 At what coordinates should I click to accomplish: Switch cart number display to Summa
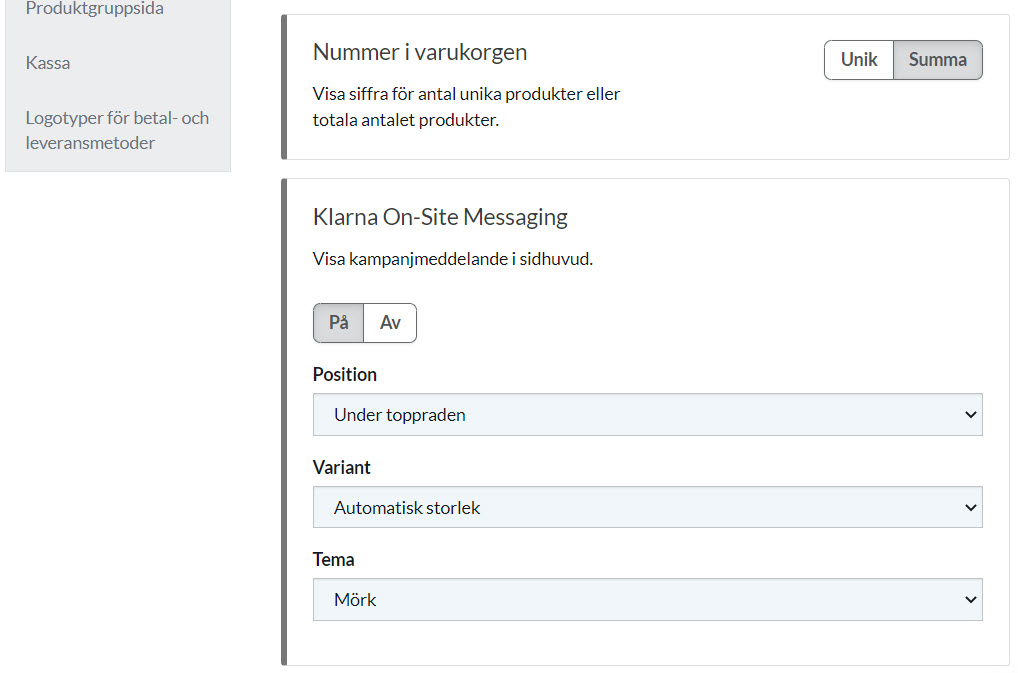937,60
